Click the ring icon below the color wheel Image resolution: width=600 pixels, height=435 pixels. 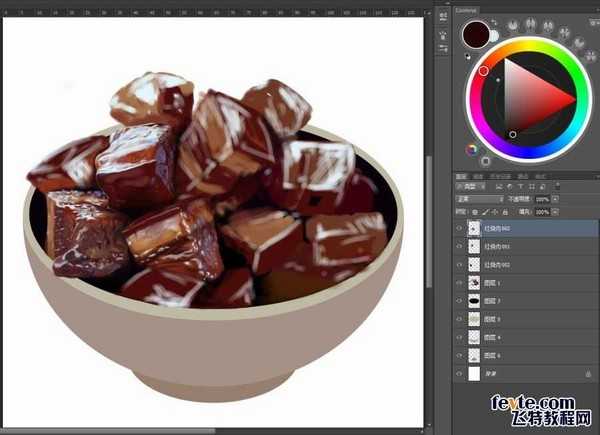coord(486,160)
